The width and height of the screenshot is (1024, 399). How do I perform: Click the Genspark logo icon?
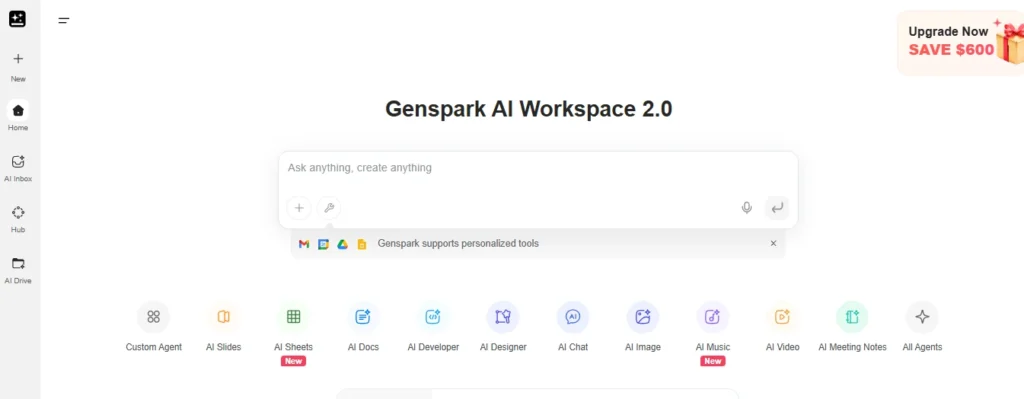click(18, 19)
